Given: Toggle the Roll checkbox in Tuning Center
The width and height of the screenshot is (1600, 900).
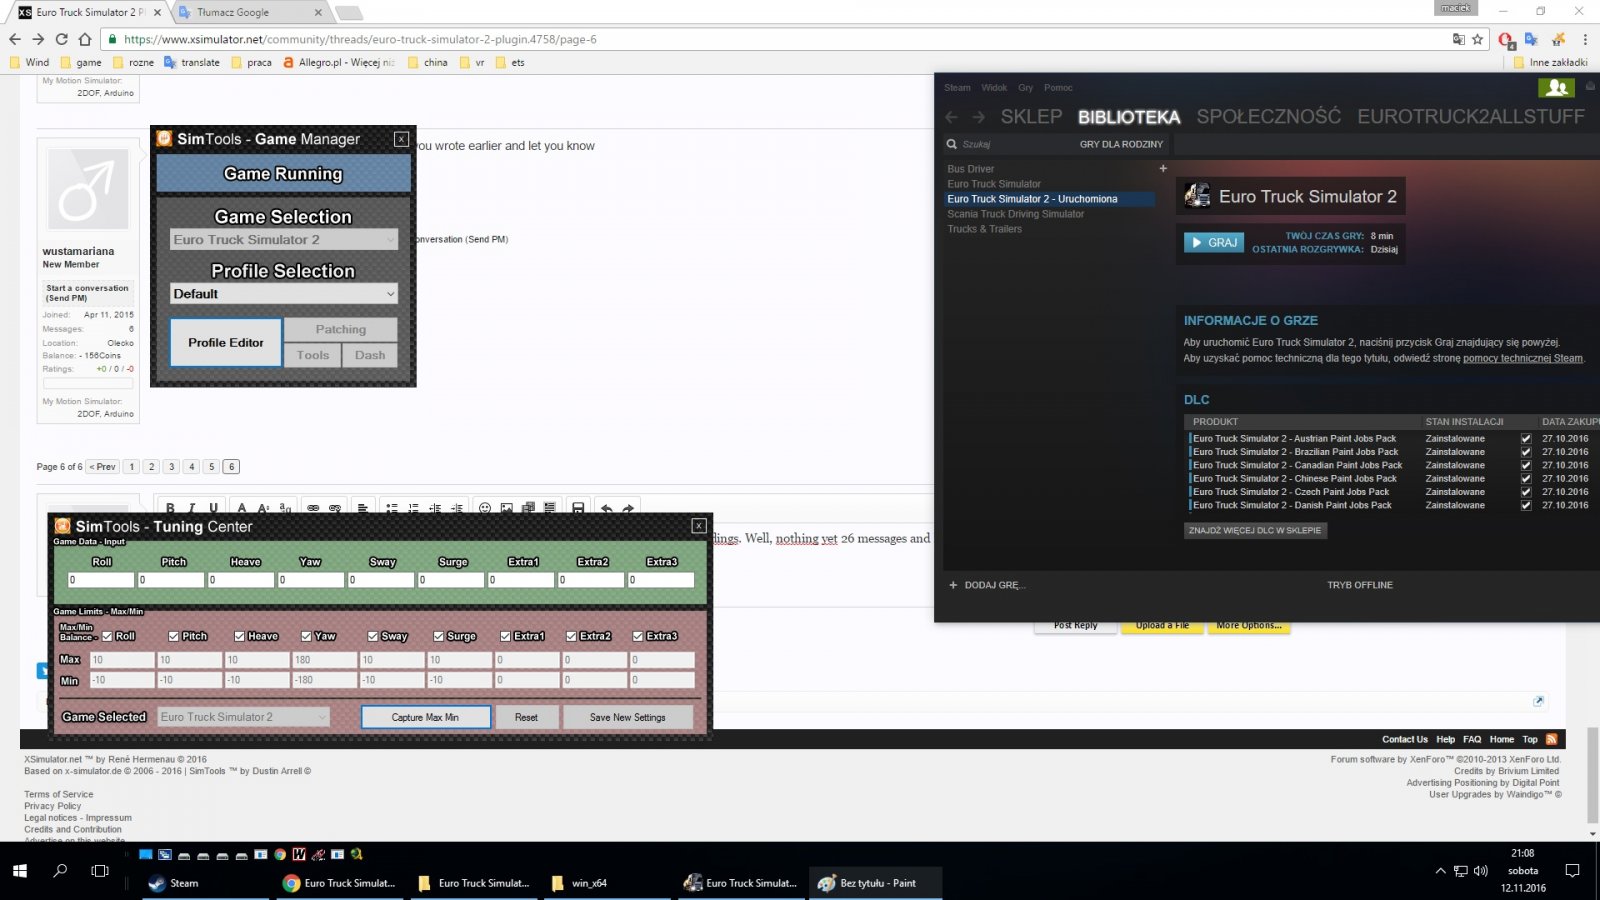Looking at the screenshot, I should coord(107,636).
